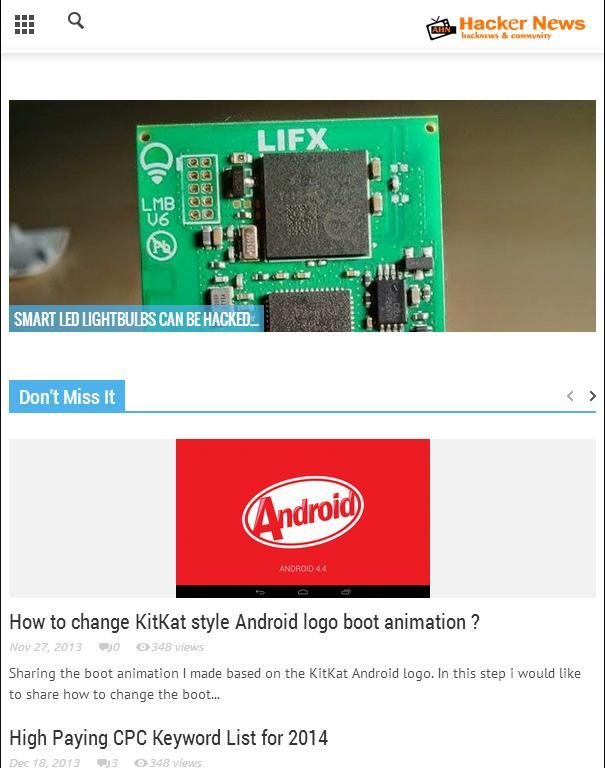Open the grid menu icon
Screen dimensions: 605x768
(x=24, y=24)
